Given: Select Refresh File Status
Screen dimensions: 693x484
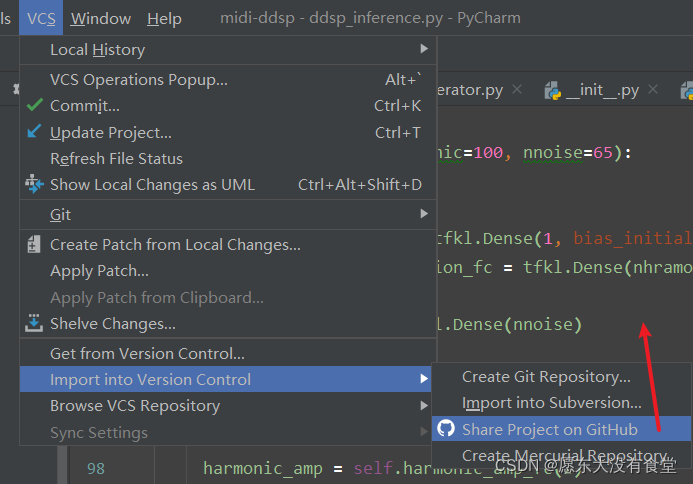Looking at the screenshot, I should (x=228, y=158).
